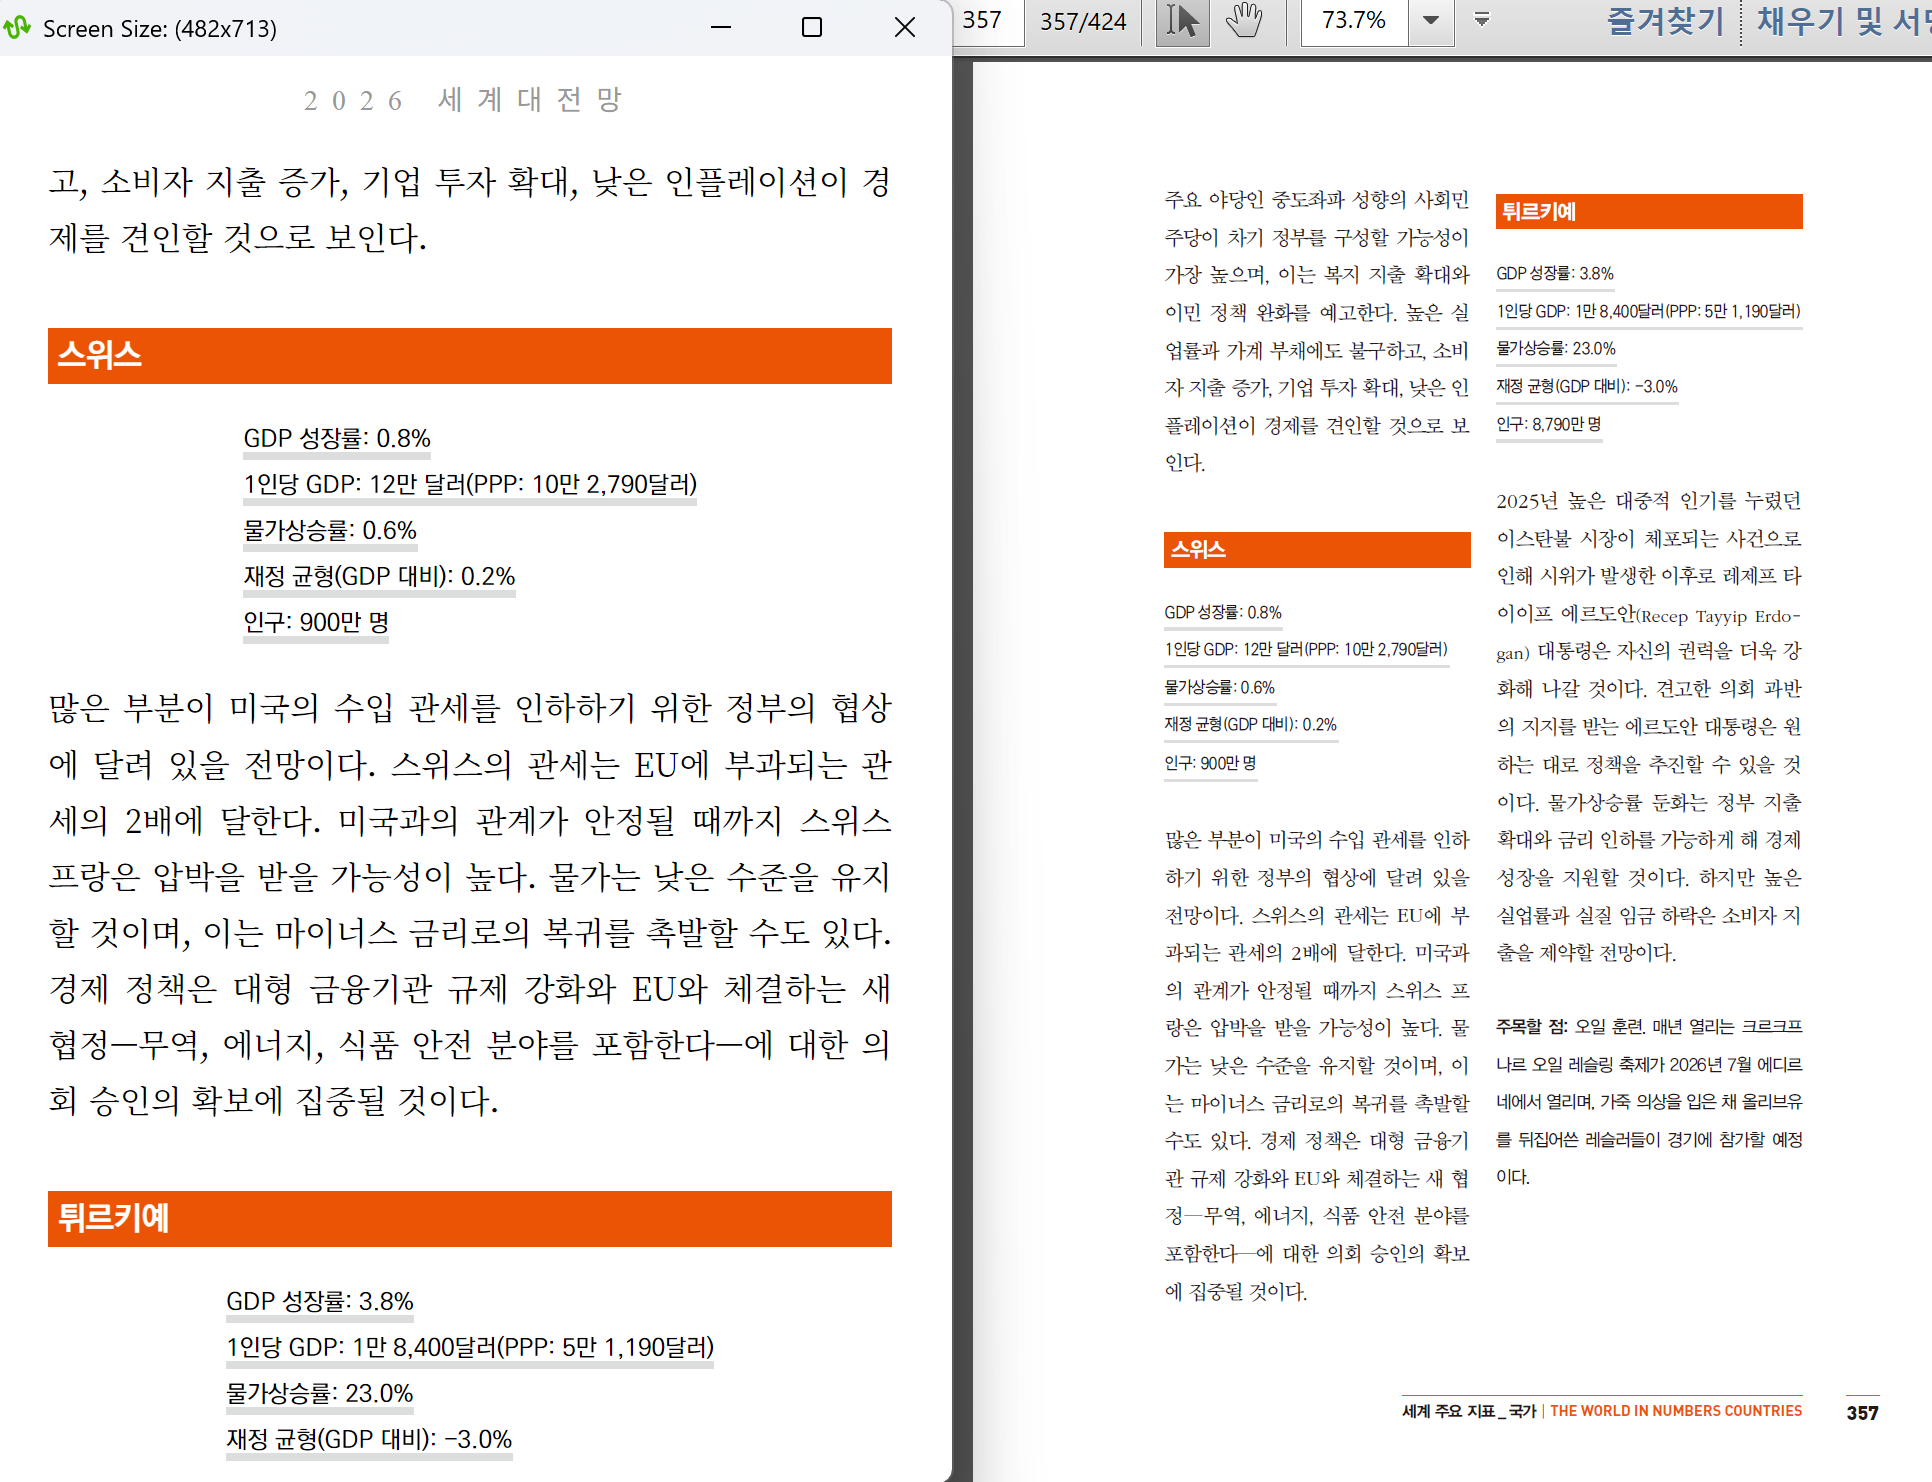Click the 357/424 page count label

tap(1083, 21)
